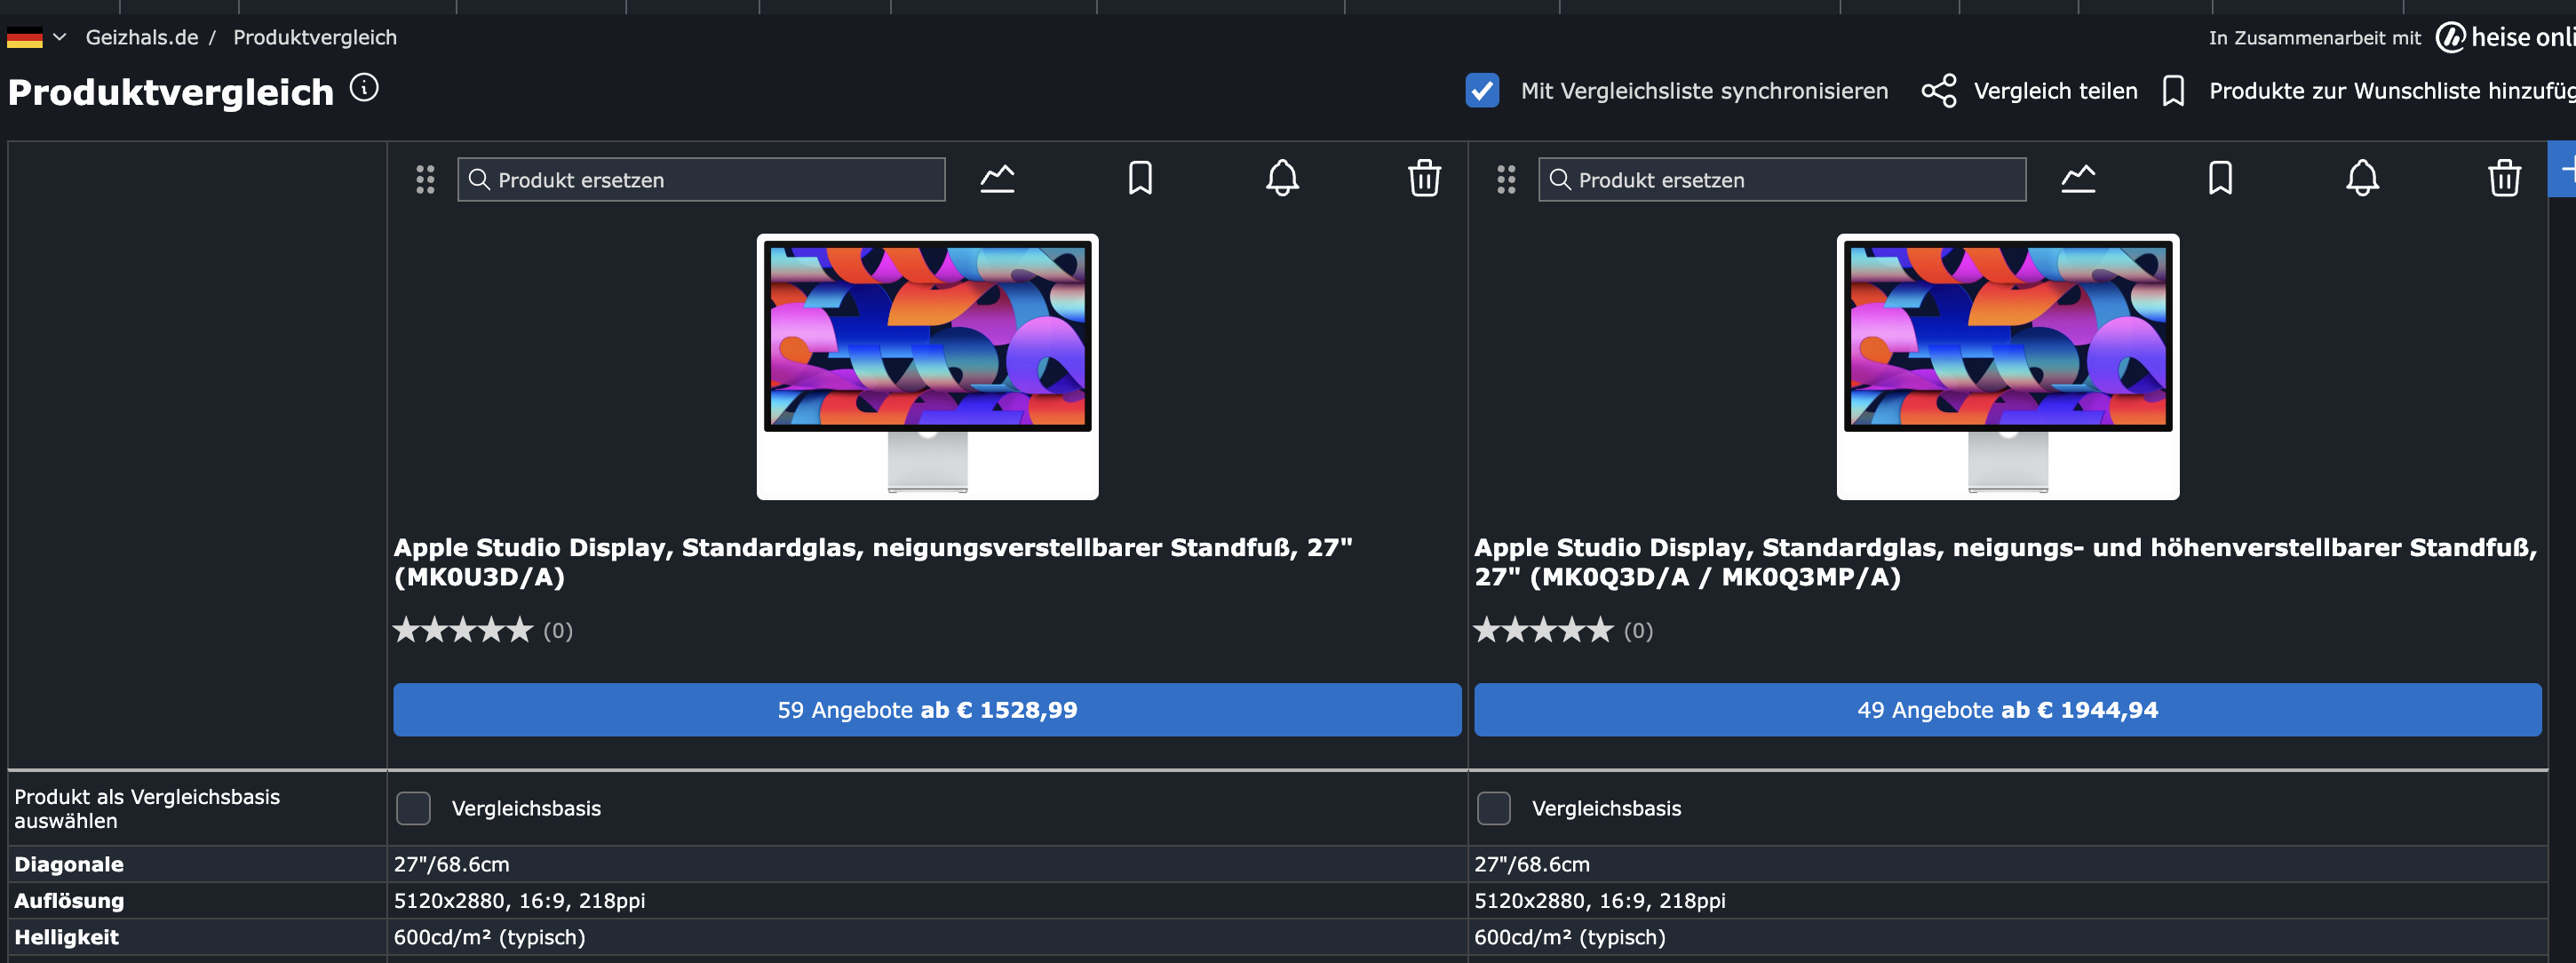Image resolution: width=2576 pixels, height=963 pixels.
Task: Open 59 Angebote ab € 1528,99
Action: [927, 710]
